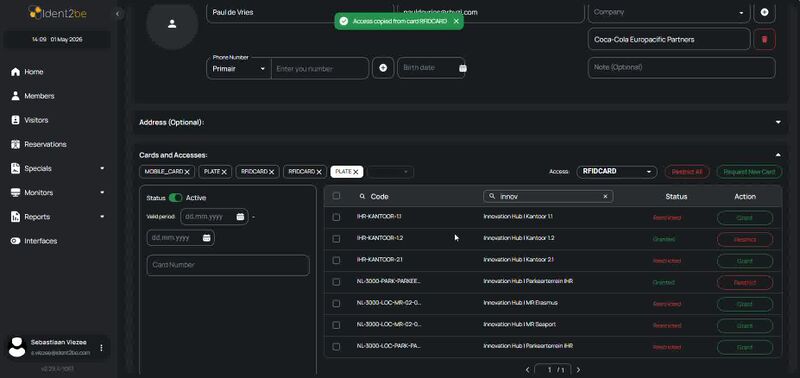Screen dimensions: 800x378
Task: Grant access for MR Erasmus row
Action: coord(745,304)
